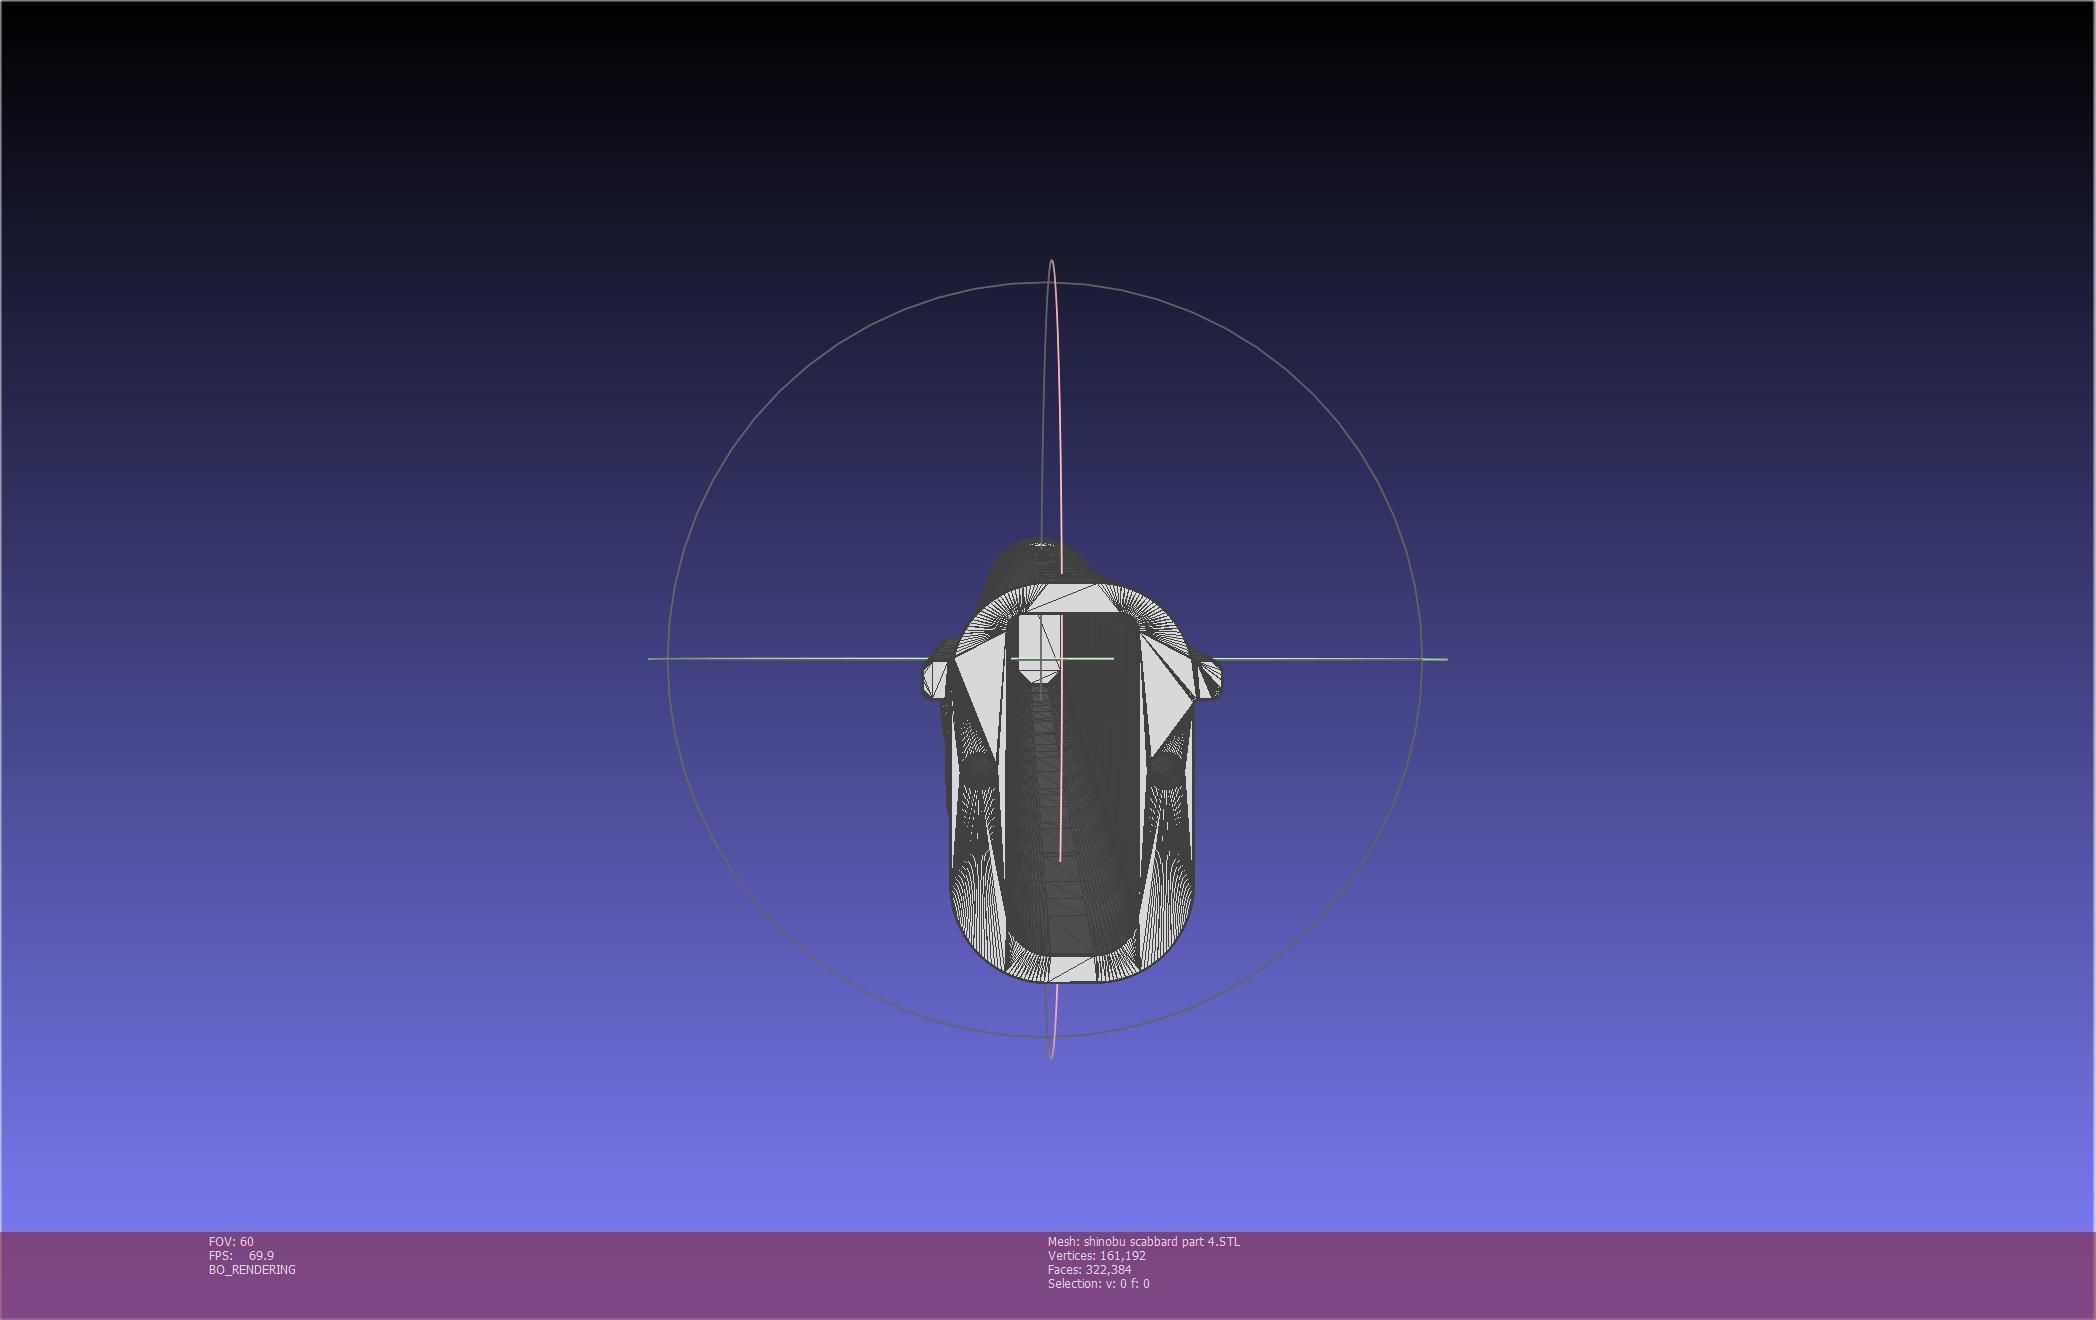Click the FOV: 60 readout

pos(231,1241)
